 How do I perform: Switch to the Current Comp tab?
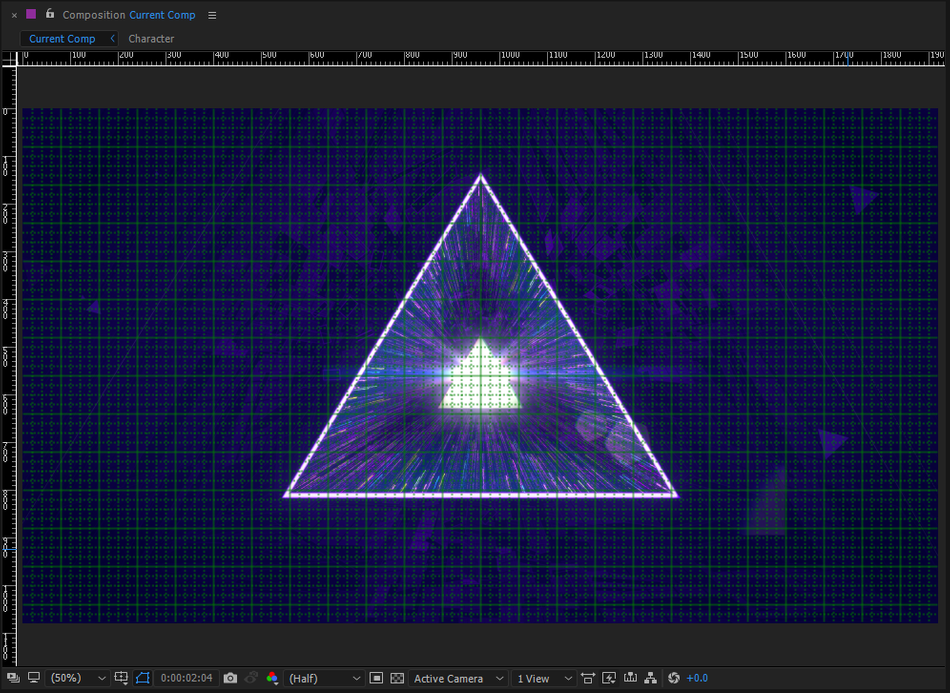click(62, 38)
